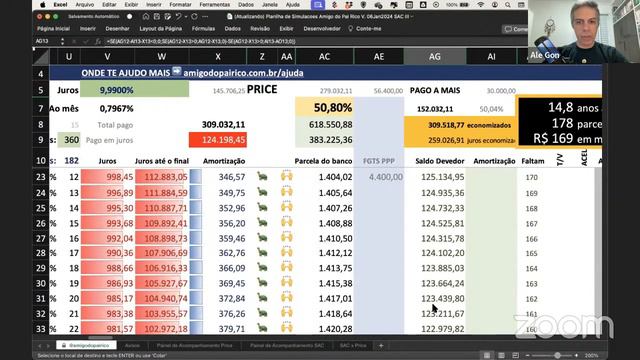Click the Conte-me search box with the lightbulb
This screenshot has width=640, height=360.
click(x=364, y=29)
